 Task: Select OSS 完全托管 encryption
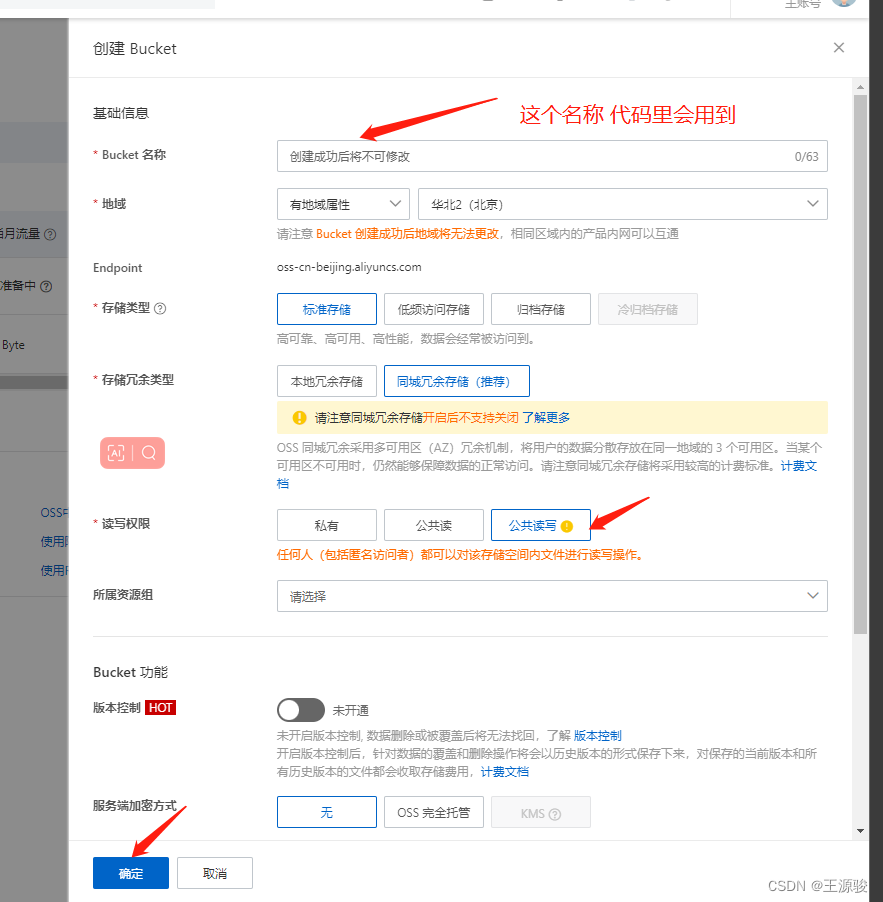tap(433, 812)
